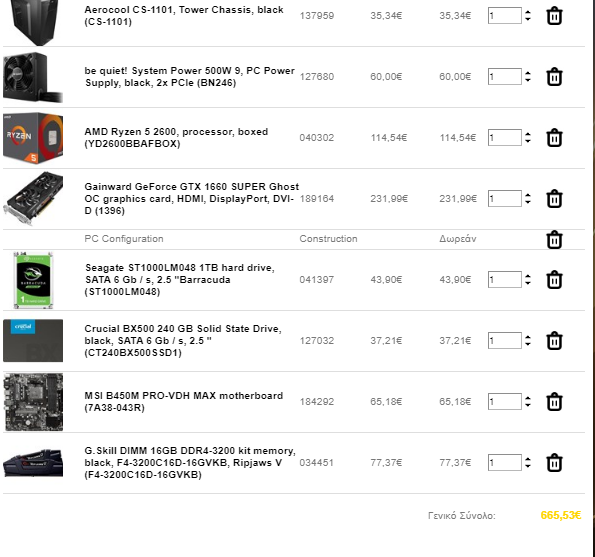Viewport: 595px width, 557px height.
Task: Increase quantity of Aerocool chassis
Action: tap(528, 13)
